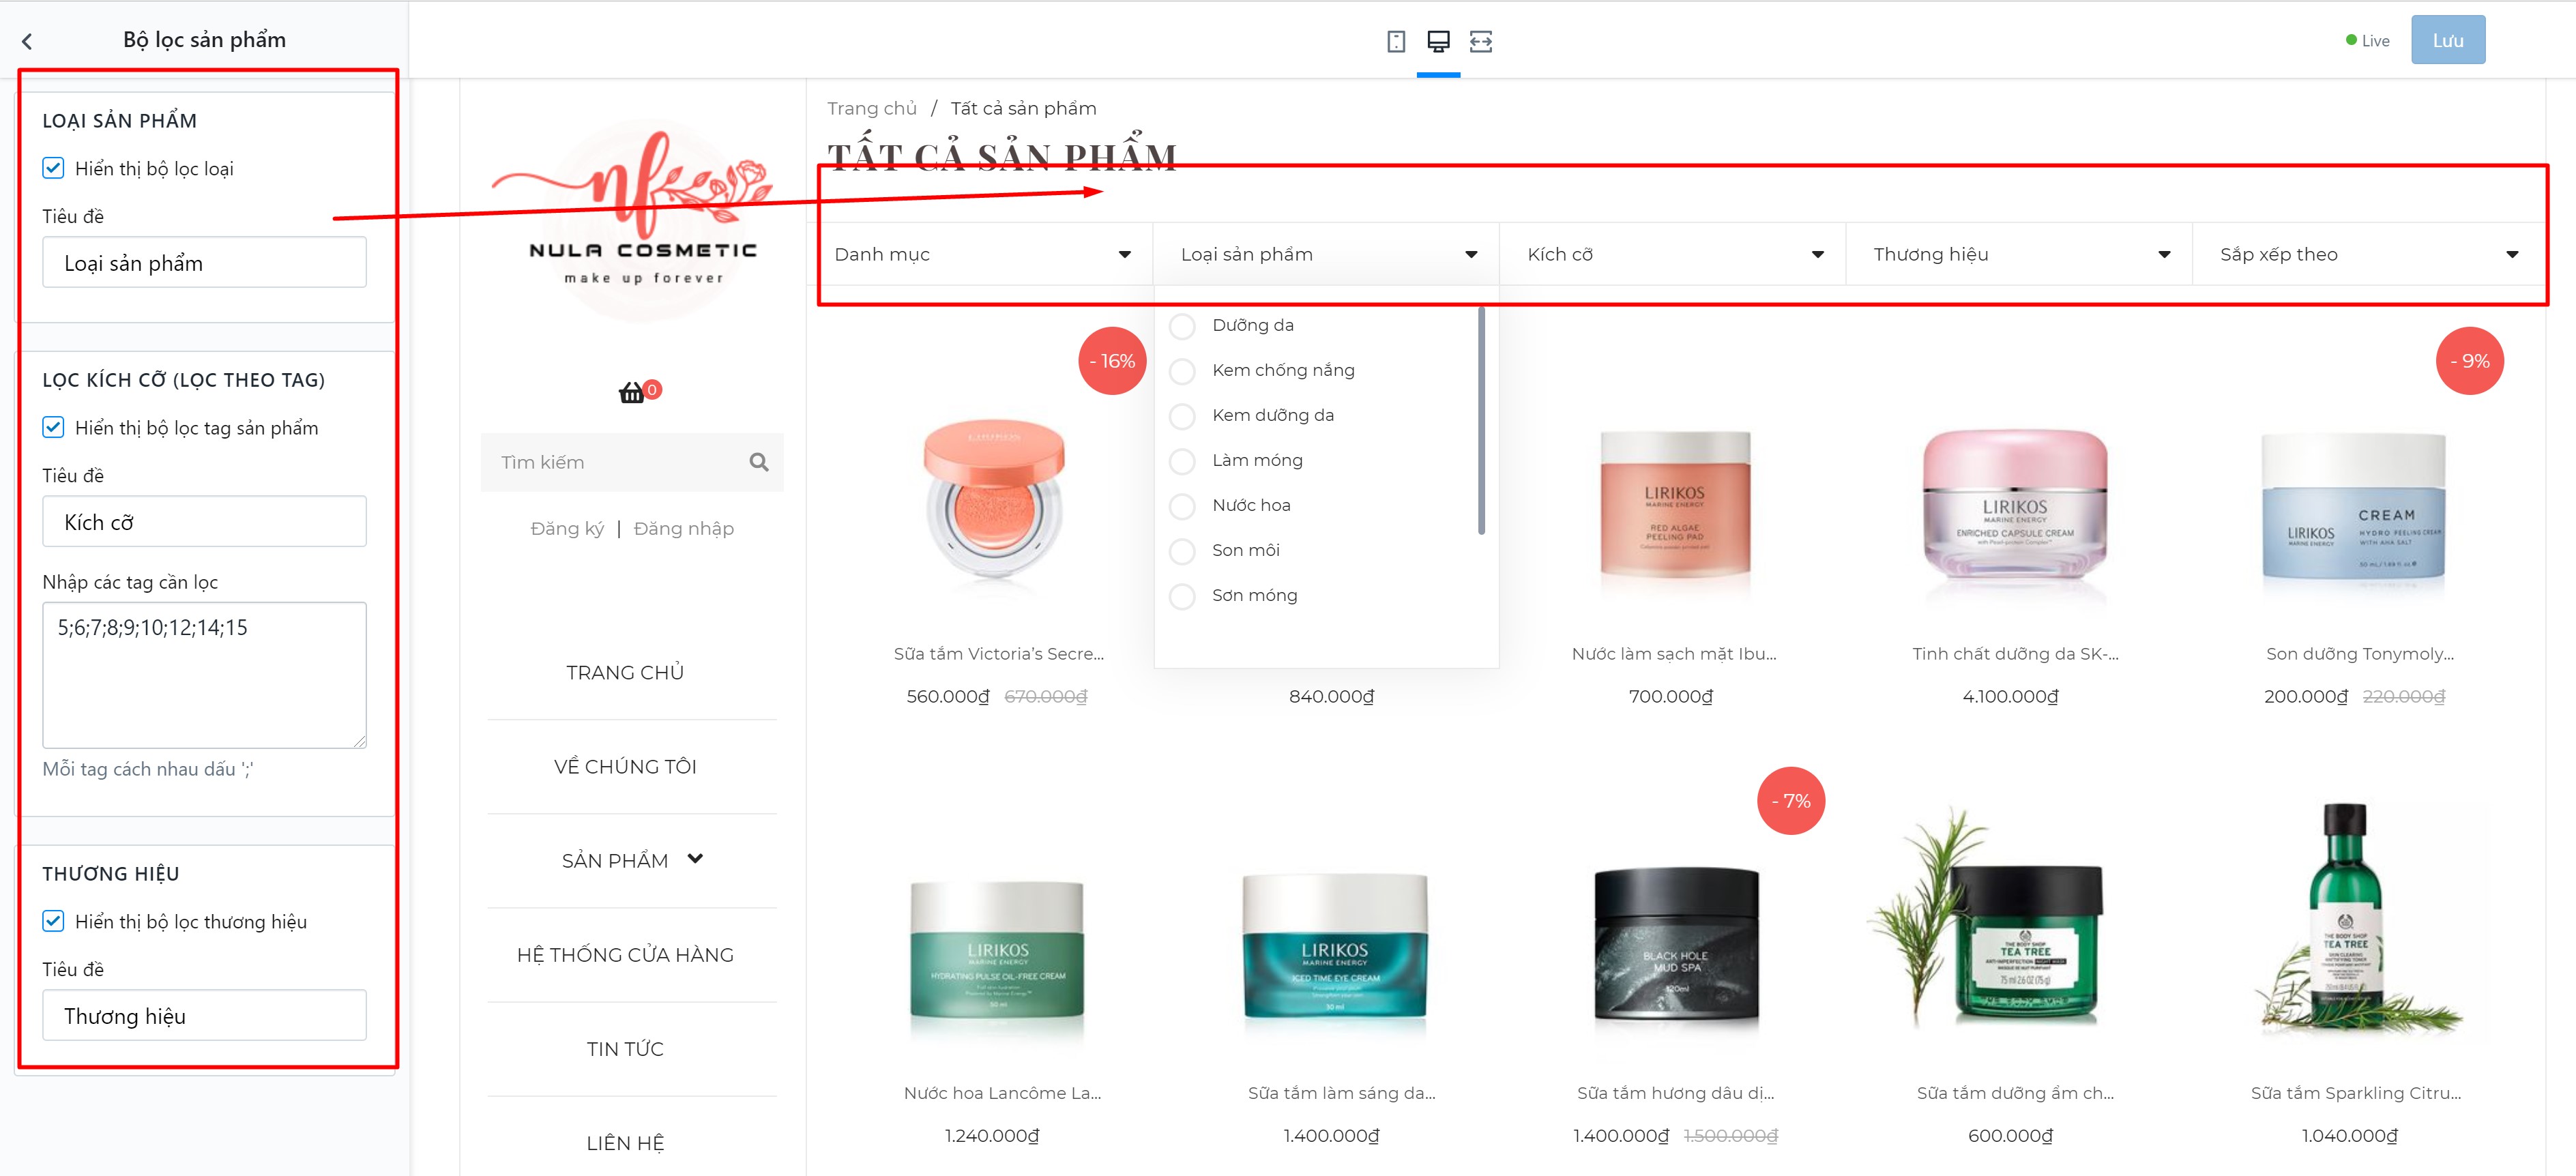Open 'Nước làm sạch mặt Ibu...' product title
Image resolution: width=2576 pixels, height=1176 pixels.
tap(1674, 654)
